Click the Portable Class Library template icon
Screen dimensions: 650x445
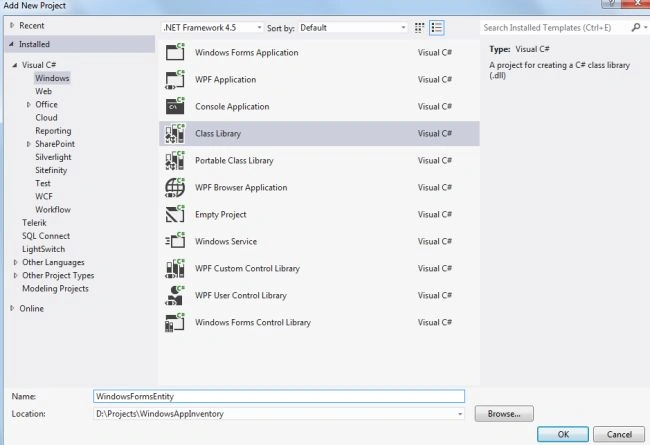[175, 160]
